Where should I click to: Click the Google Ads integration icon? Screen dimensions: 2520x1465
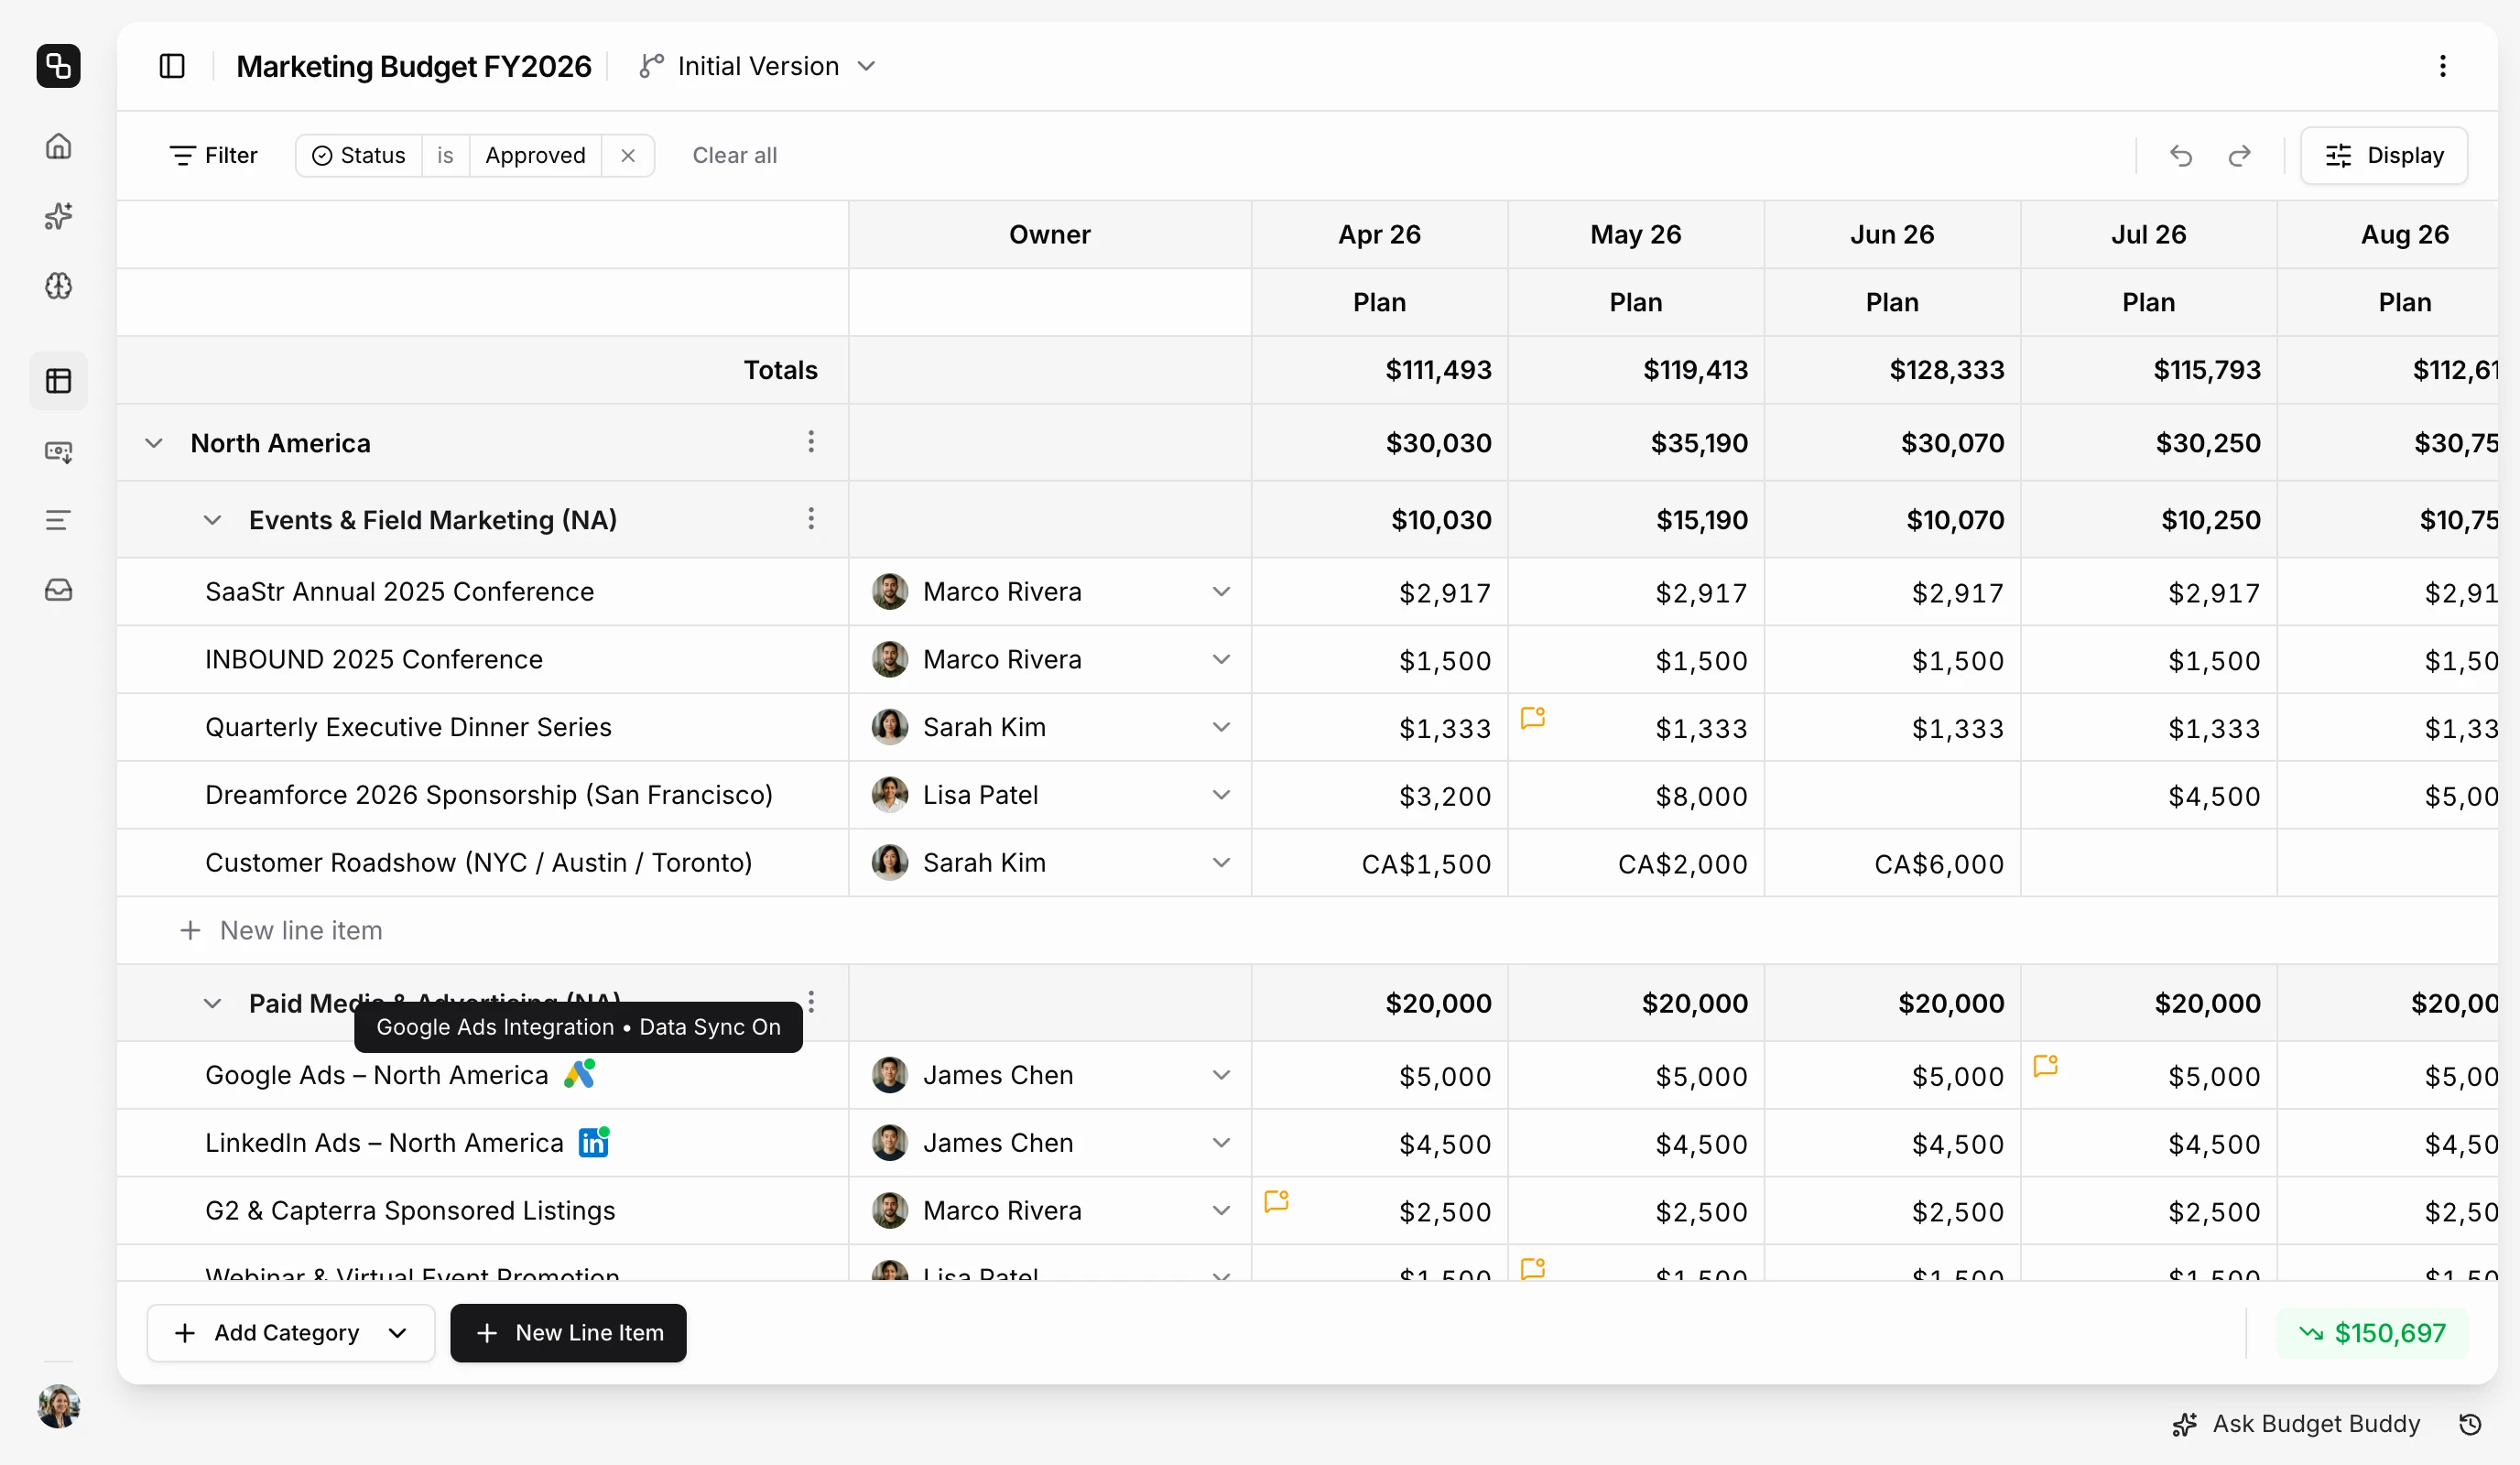[x=580, y=1074]
